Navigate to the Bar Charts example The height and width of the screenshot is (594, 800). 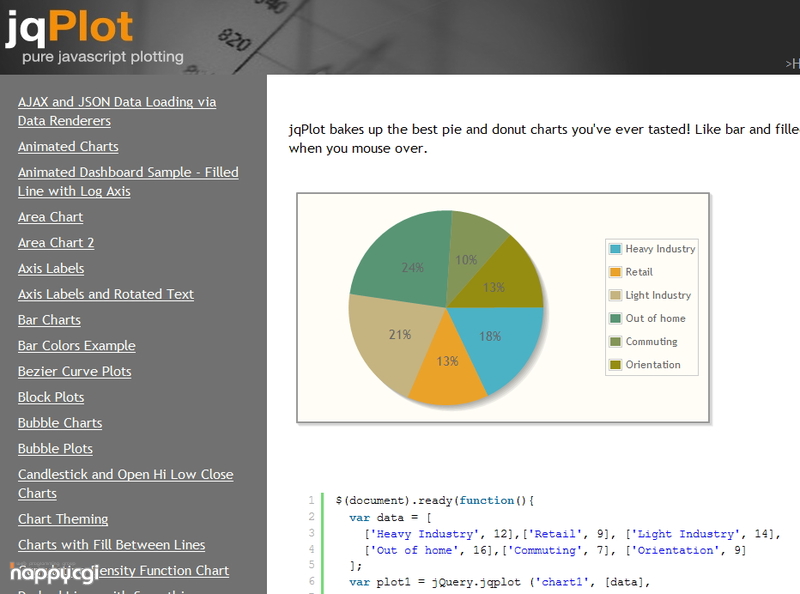(49, 320)
